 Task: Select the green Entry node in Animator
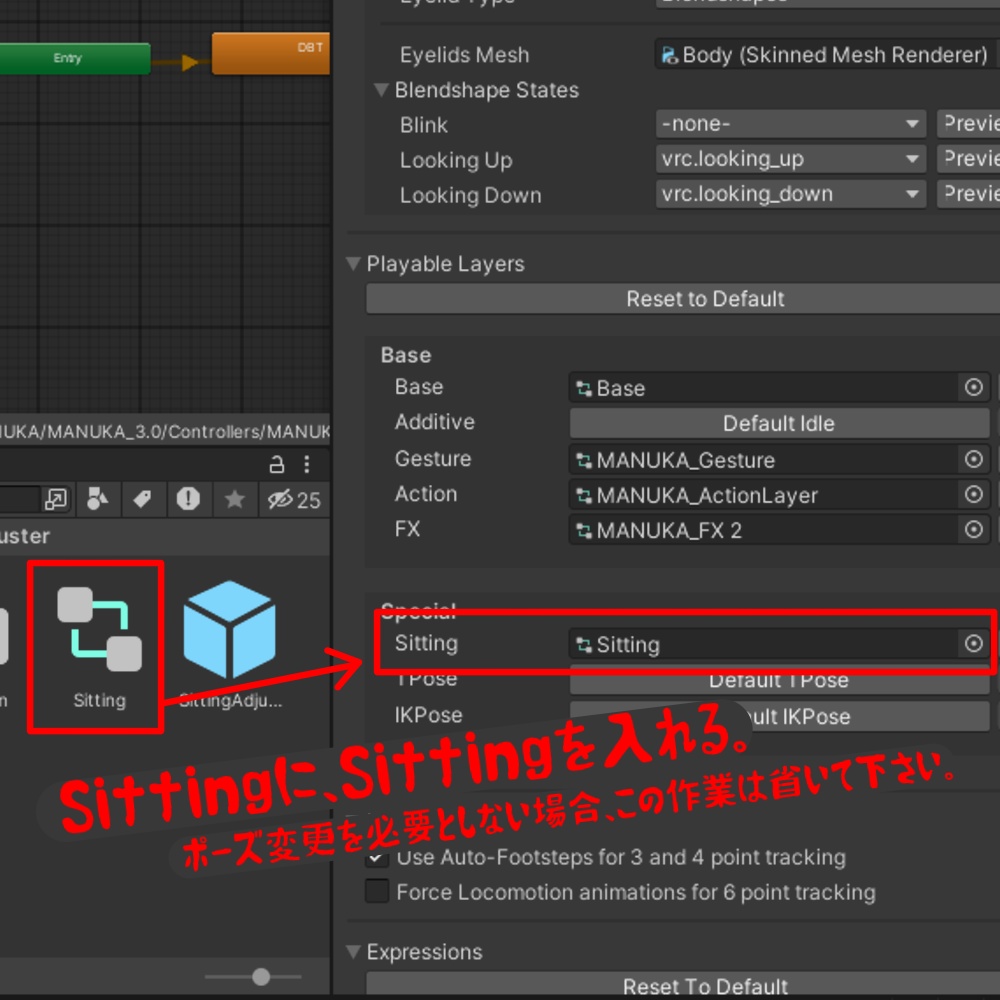pos(75,58)
